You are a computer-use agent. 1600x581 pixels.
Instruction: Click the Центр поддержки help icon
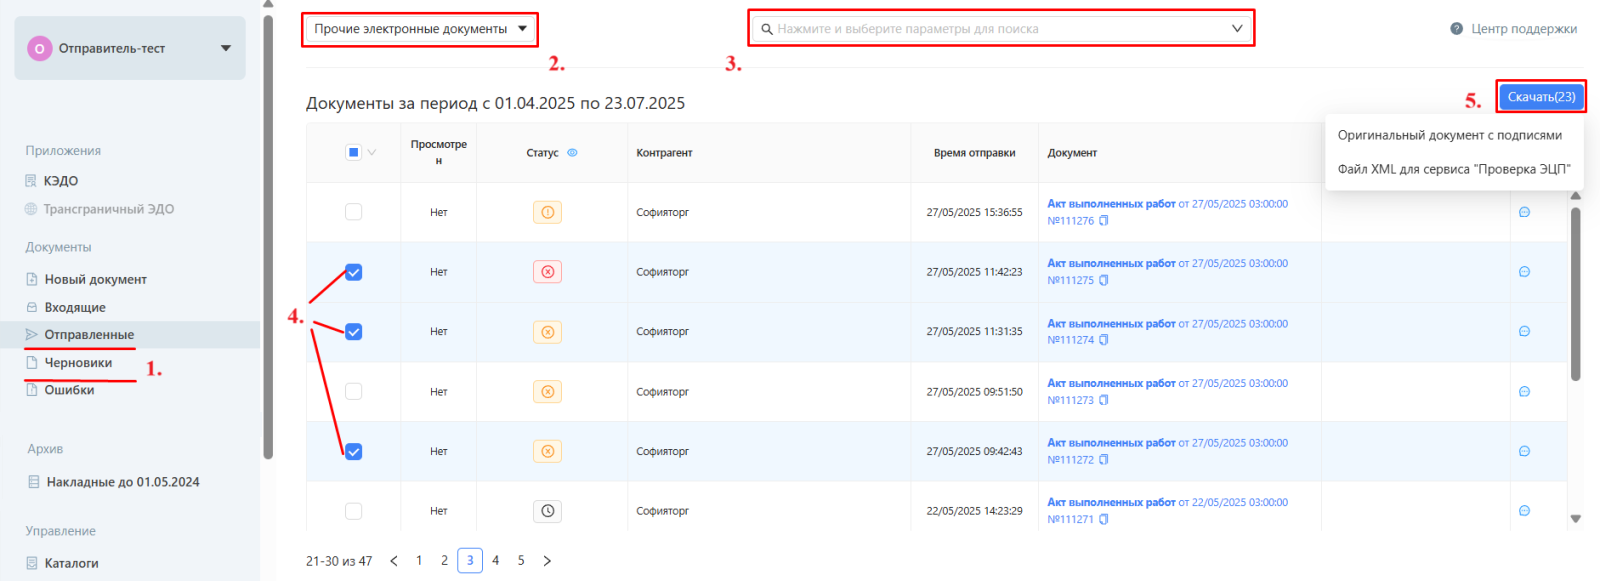click(1457, 29)
